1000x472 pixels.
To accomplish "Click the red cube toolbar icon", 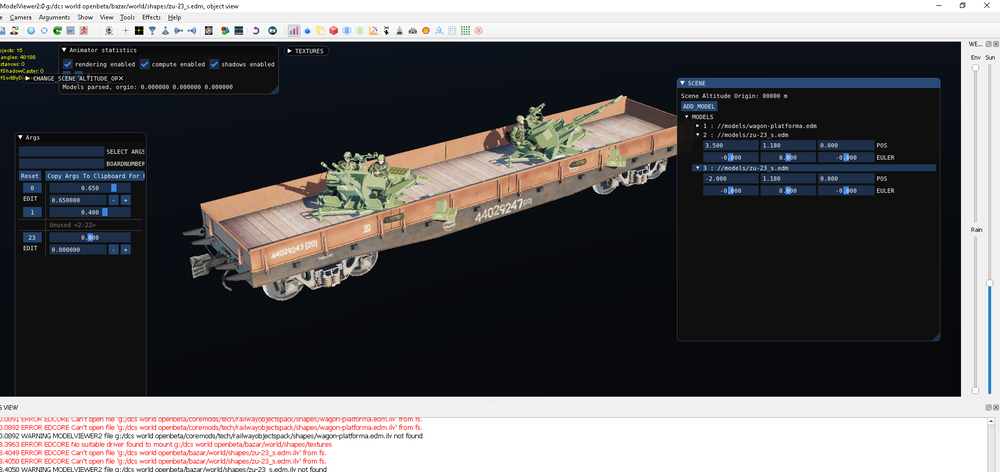I will point(334,30).
